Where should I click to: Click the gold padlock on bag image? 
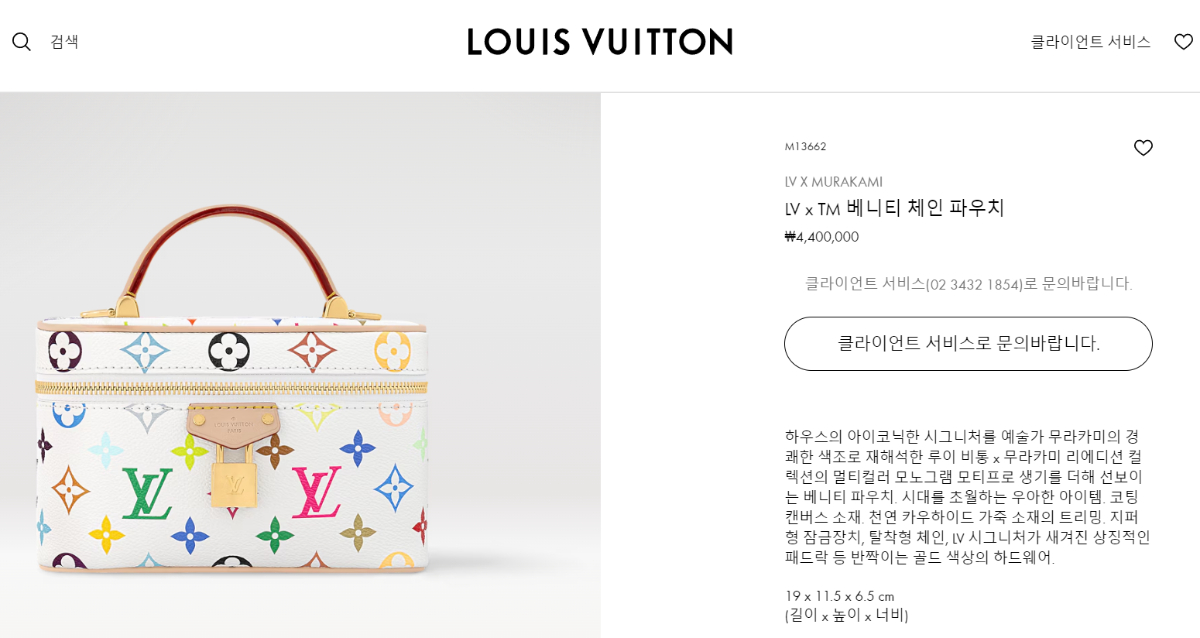pyautogui.click(x=234, y=484)
